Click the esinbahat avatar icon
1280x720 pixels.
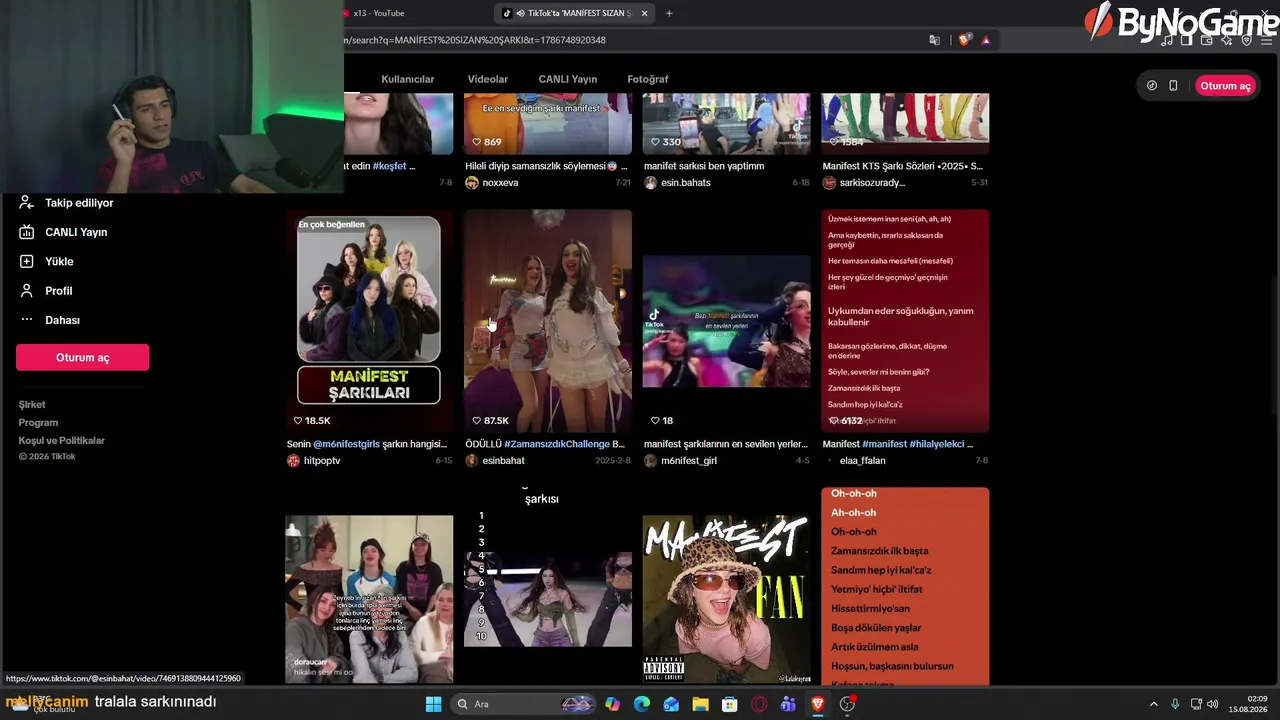pyautogui.click(x=472, y=461)
